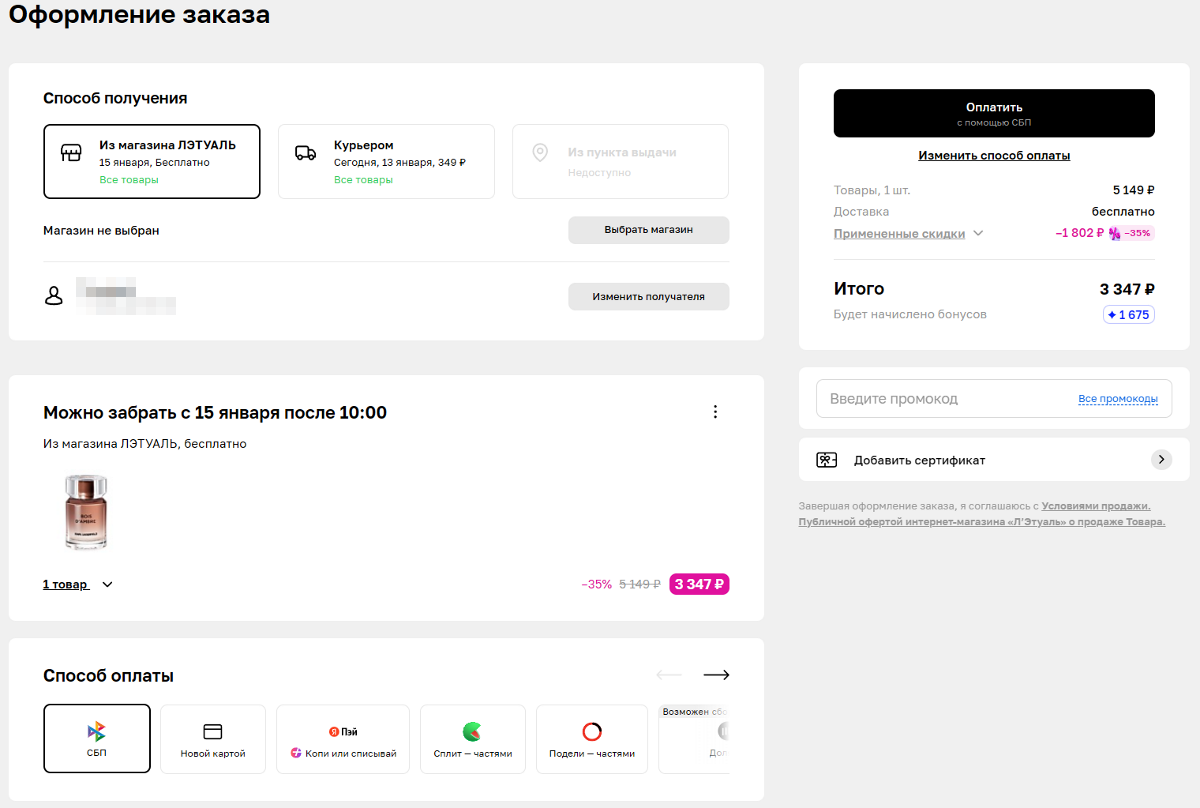Click the gift certificate icon
The image size is (1200, 808).
[x=826, y=460]
